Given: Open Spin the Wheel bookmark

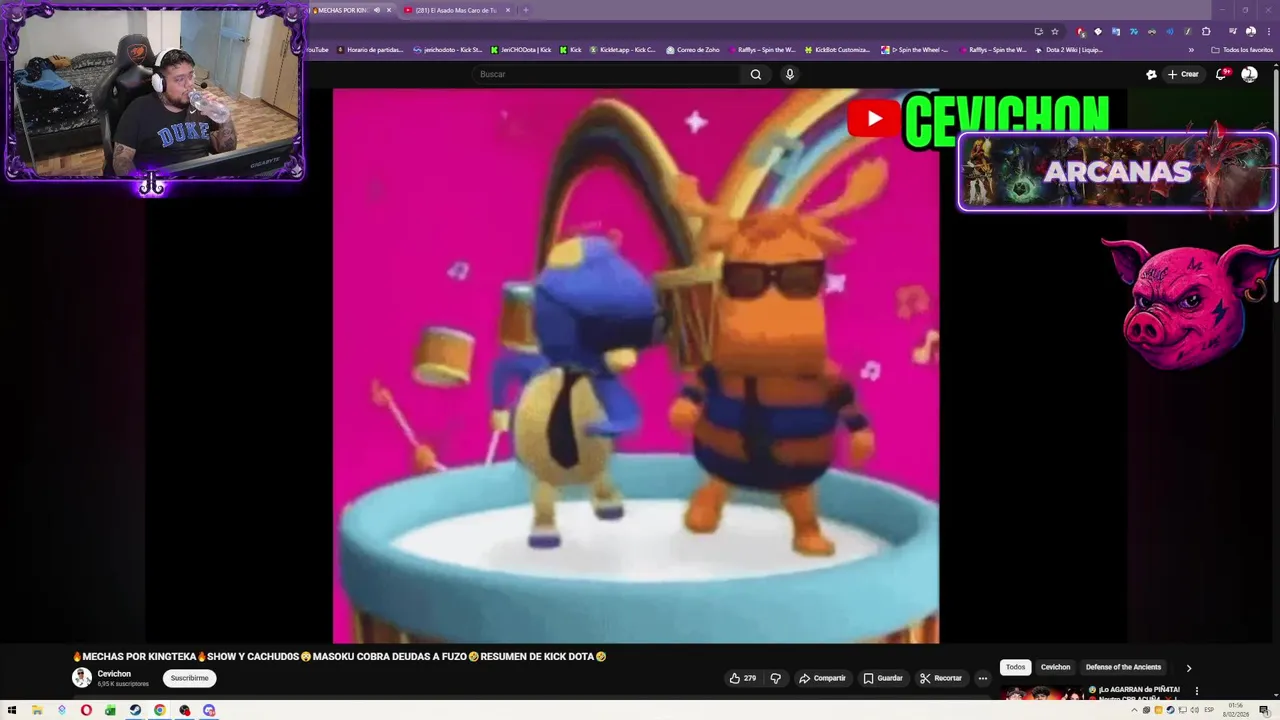Looking at the screenshot, I should (916, 49).
